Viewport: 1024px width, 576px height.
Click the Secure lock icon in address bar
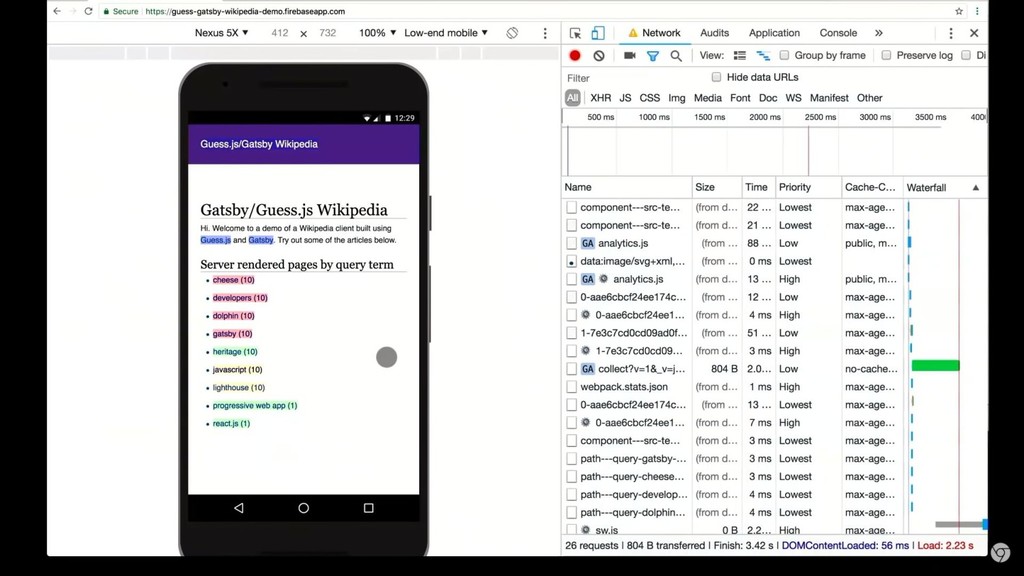tap(106, 11)
